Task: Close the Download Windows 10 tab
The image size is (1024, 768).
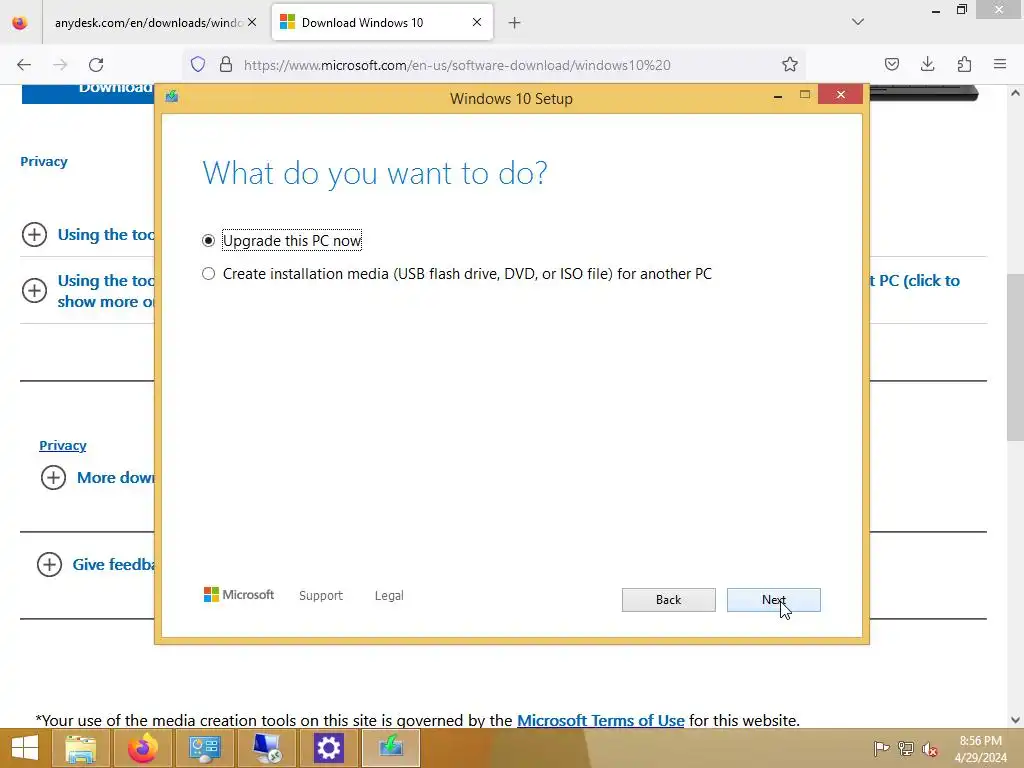Action: click(477, 22)
